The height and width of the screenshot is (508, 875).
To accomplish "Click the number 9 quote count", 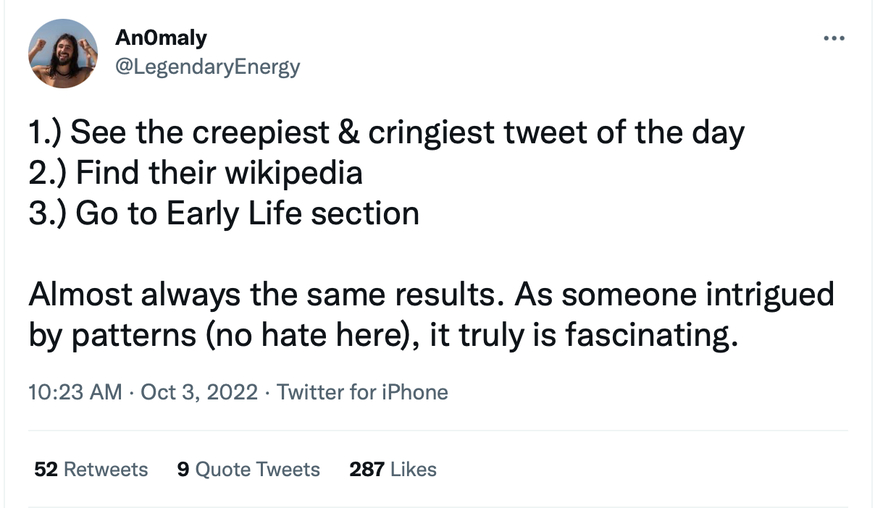I will coord(183,469).
